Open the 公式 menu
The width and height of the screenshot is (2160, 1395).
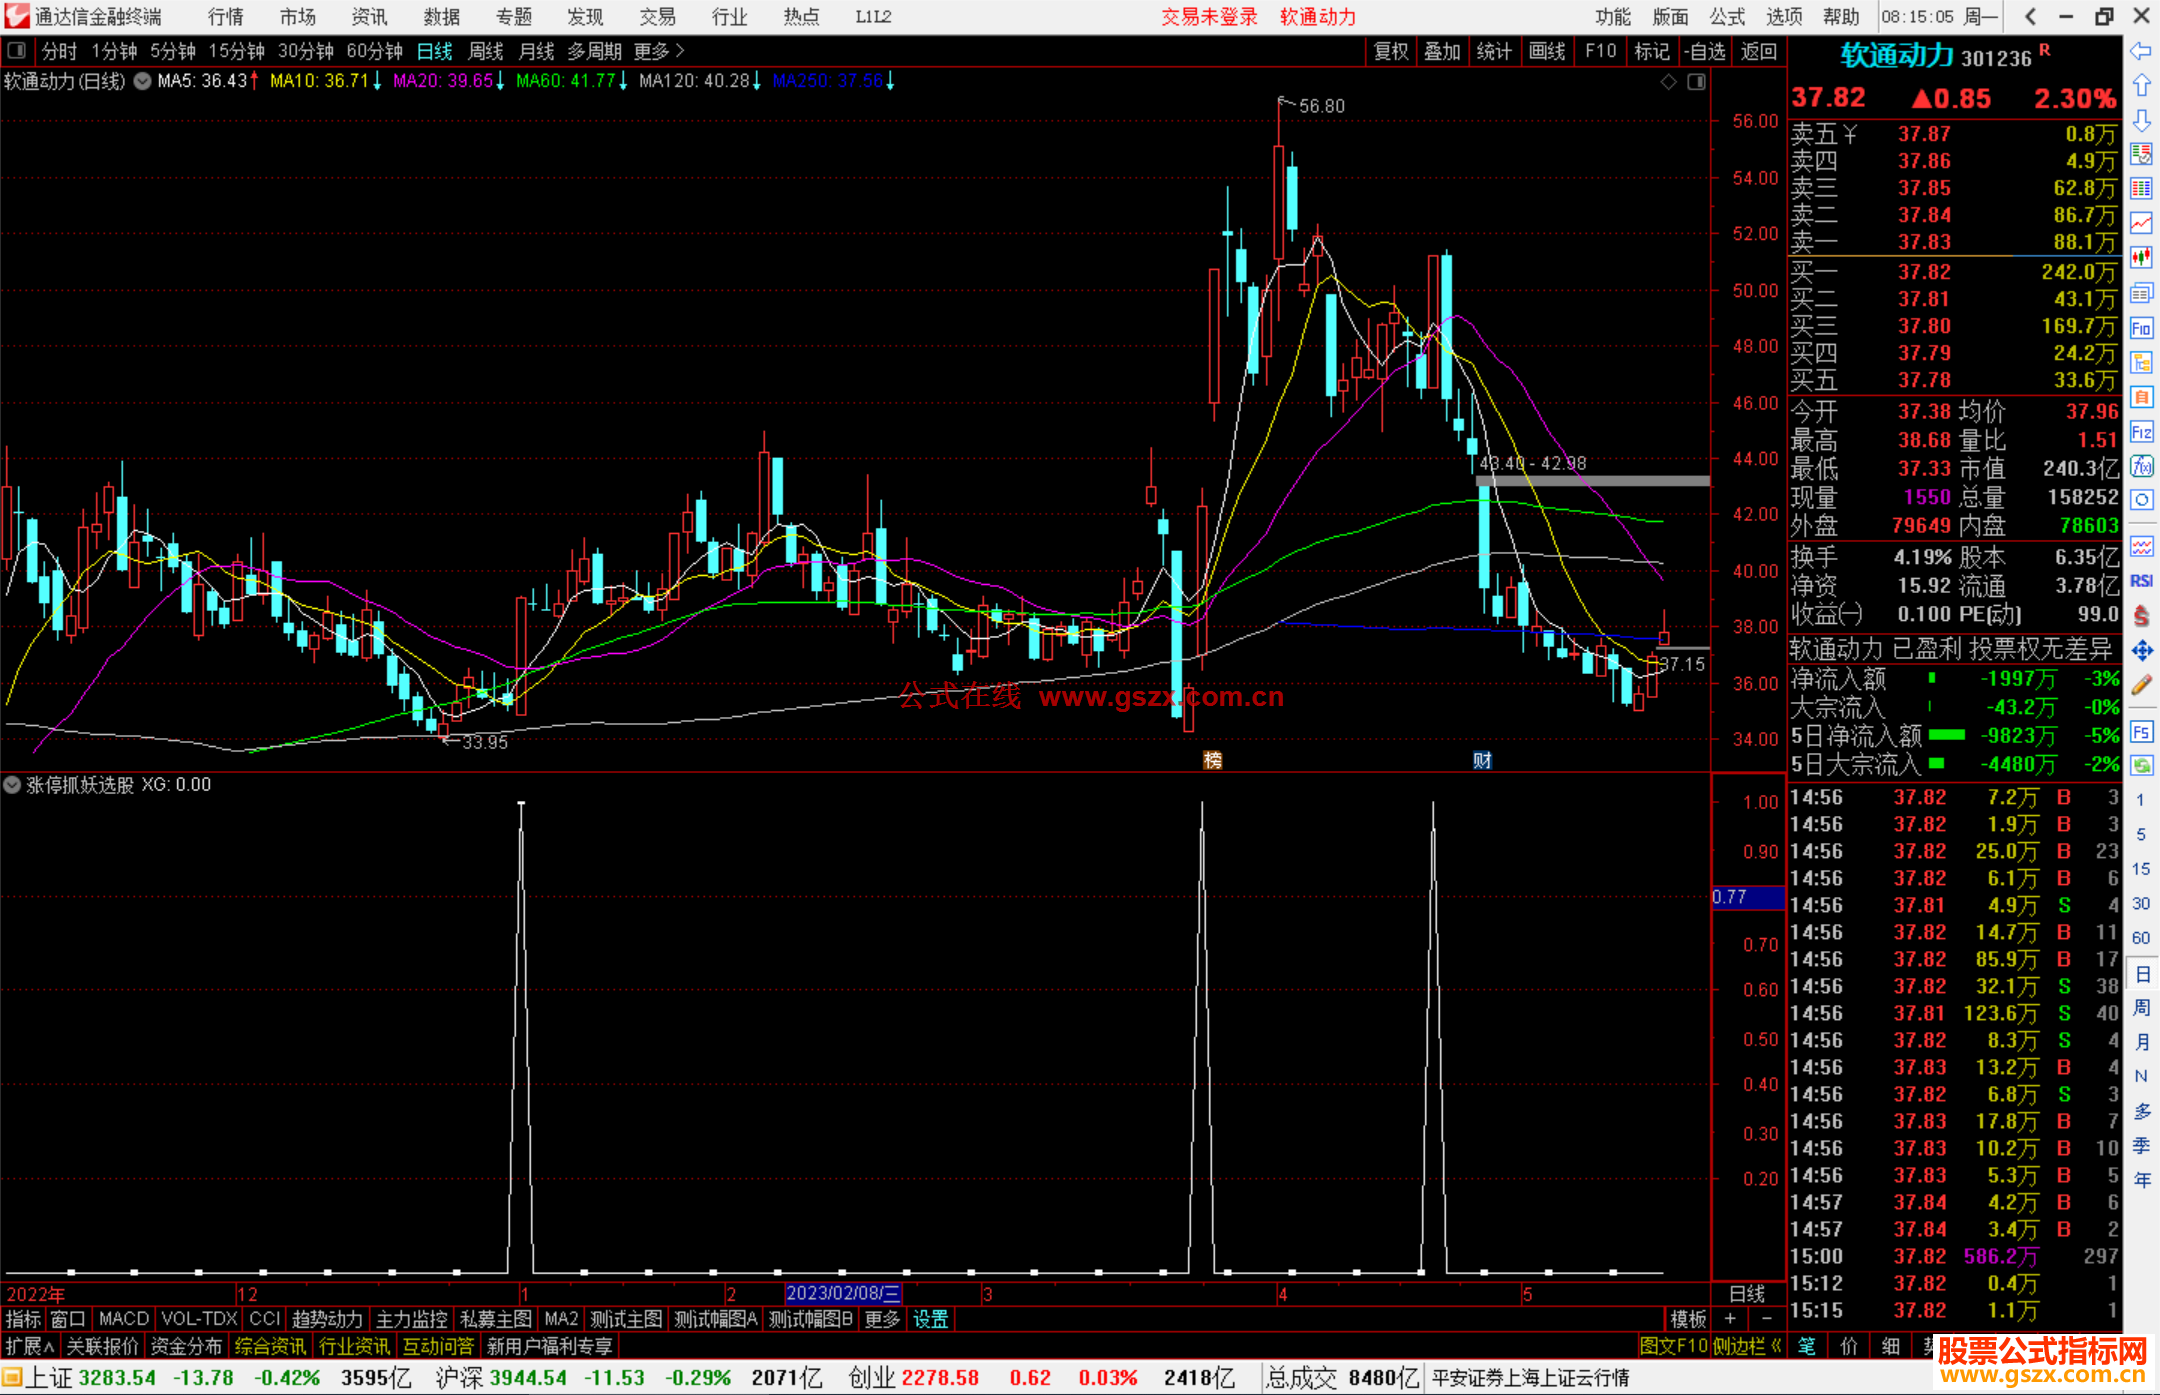pyautogui.click(x=1727, y=17)
